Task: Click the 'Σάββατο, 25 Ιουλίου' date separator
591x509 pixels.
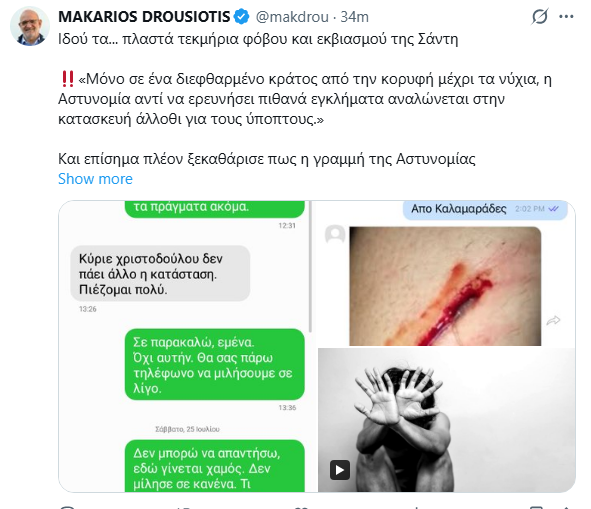Action: click(x=187, y=429)
